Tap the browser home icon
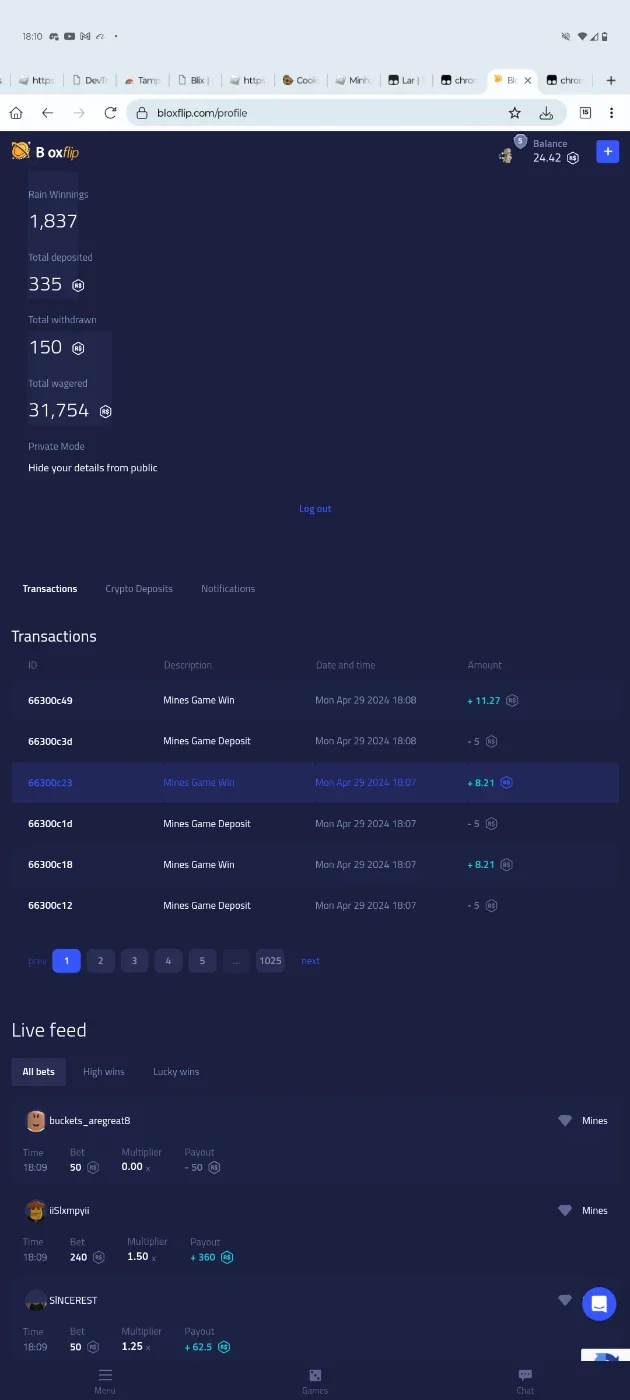 [x=16, y=113]
